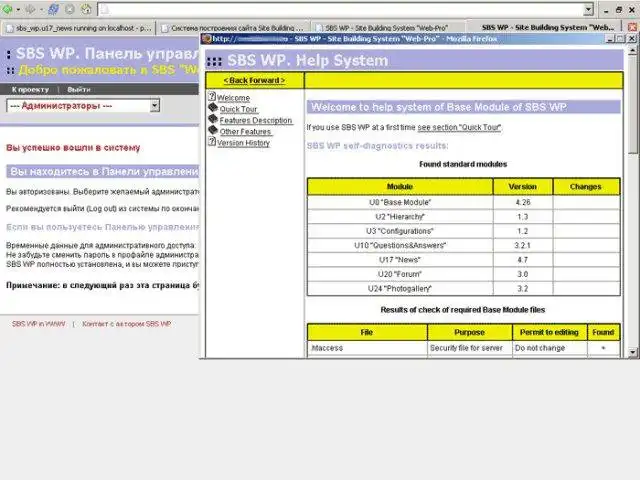
Task: Click the green Back navigation arrow
Action: tap(7, 9)
